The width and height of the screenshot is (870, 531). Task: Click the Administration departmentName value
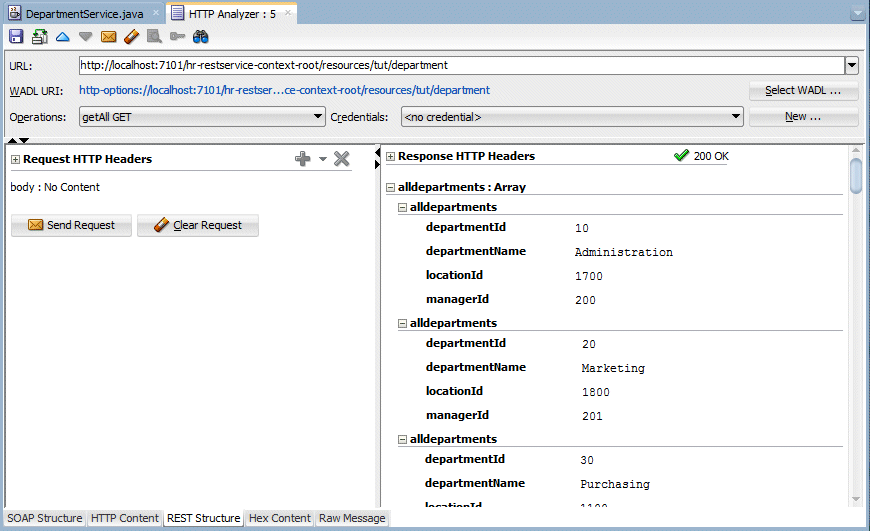click(624, 252)
